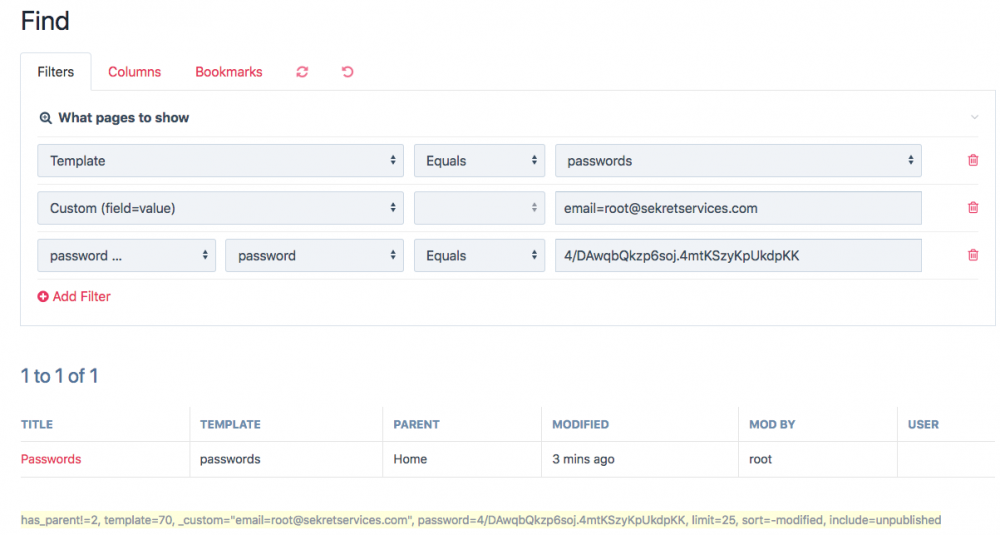This screenshot has height=535, width=1000.
Task: Sort results by Modified column header
Action: 580,424
